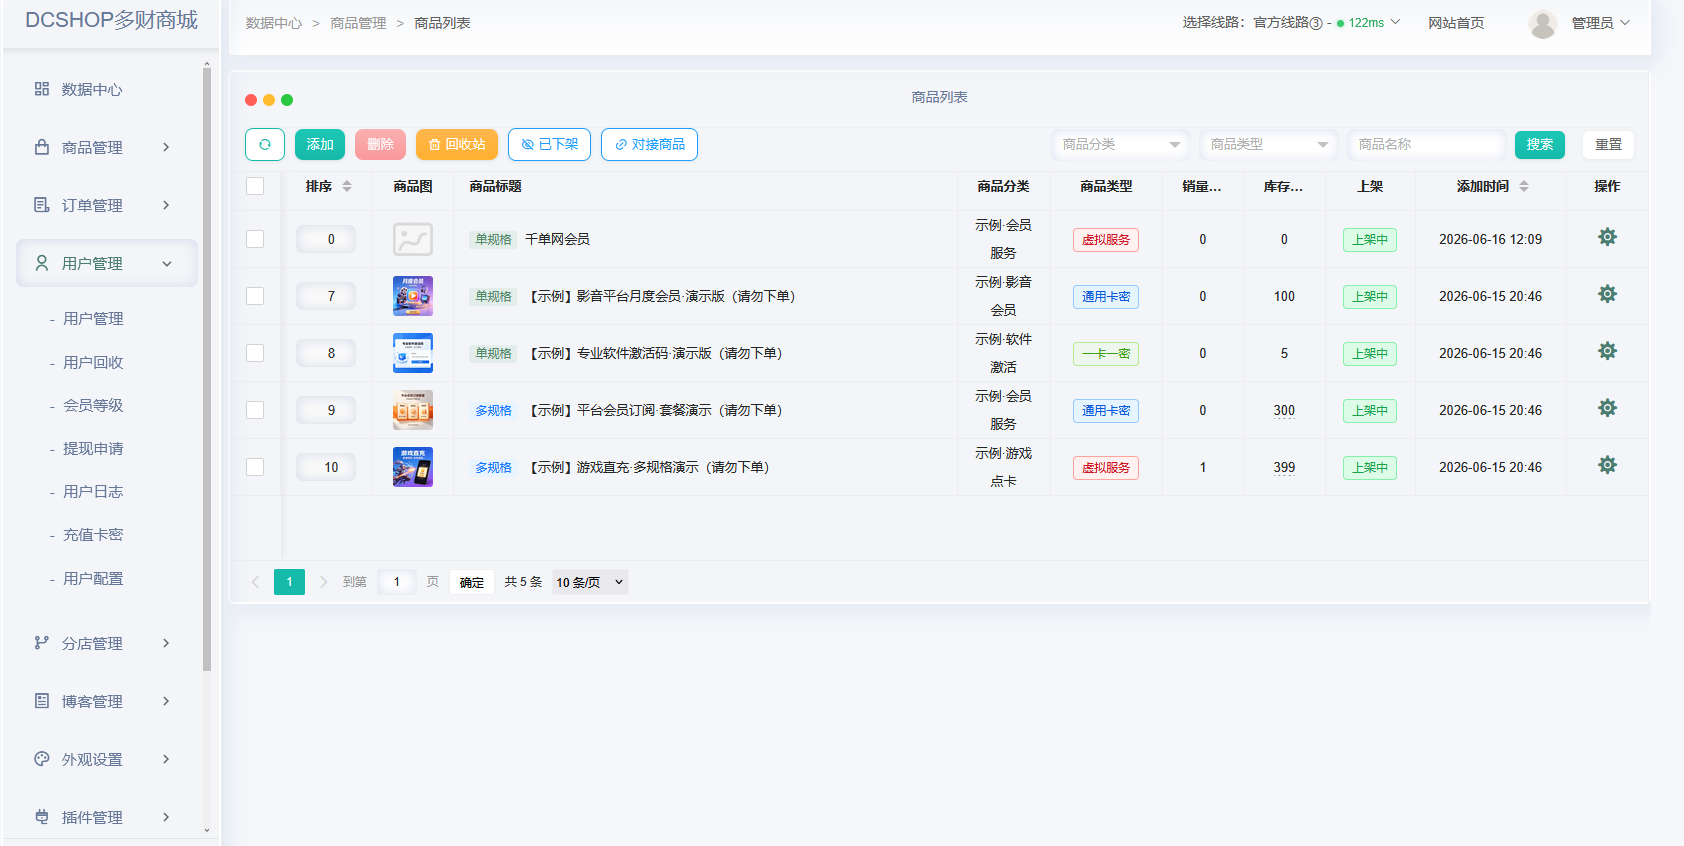Viewport: 1684px width, 846px height.
Task: Click the 用户管理 person icon
Action: tap(42, 263)
